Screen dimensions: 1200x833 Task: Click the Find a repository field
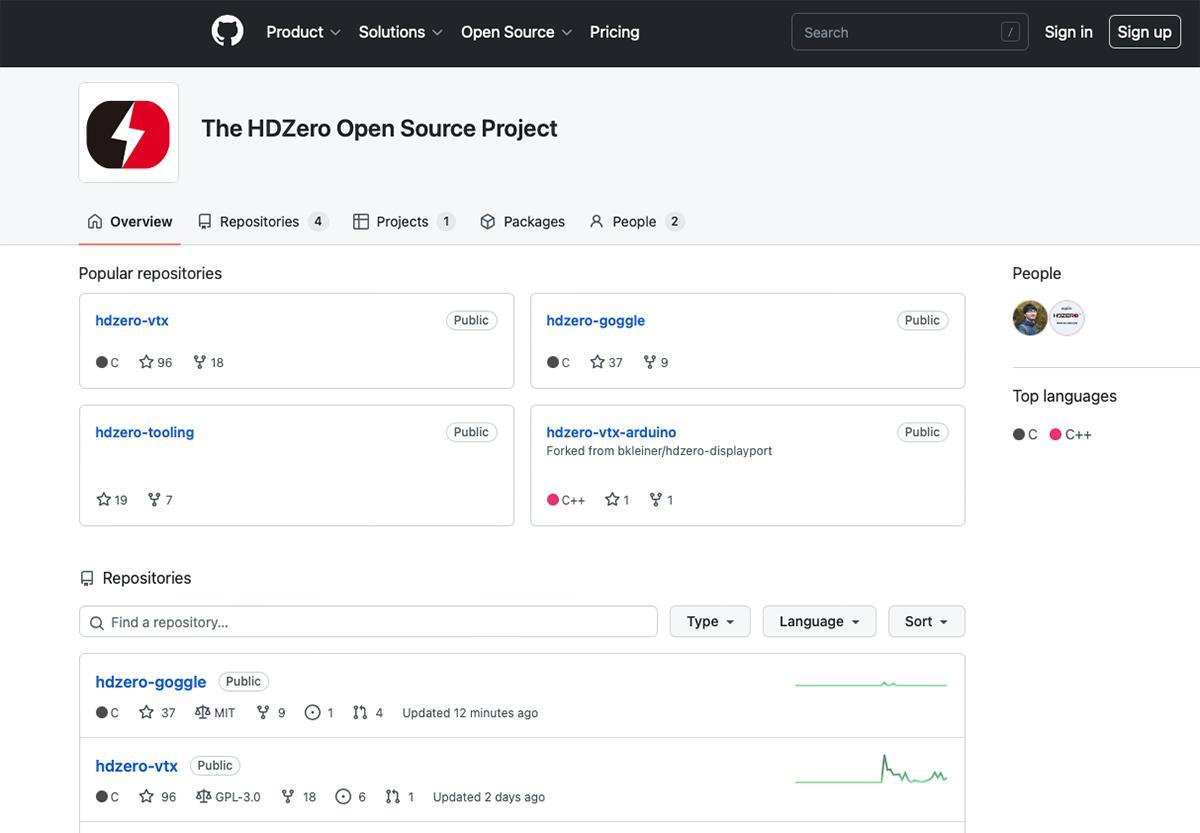click(368, 622)
